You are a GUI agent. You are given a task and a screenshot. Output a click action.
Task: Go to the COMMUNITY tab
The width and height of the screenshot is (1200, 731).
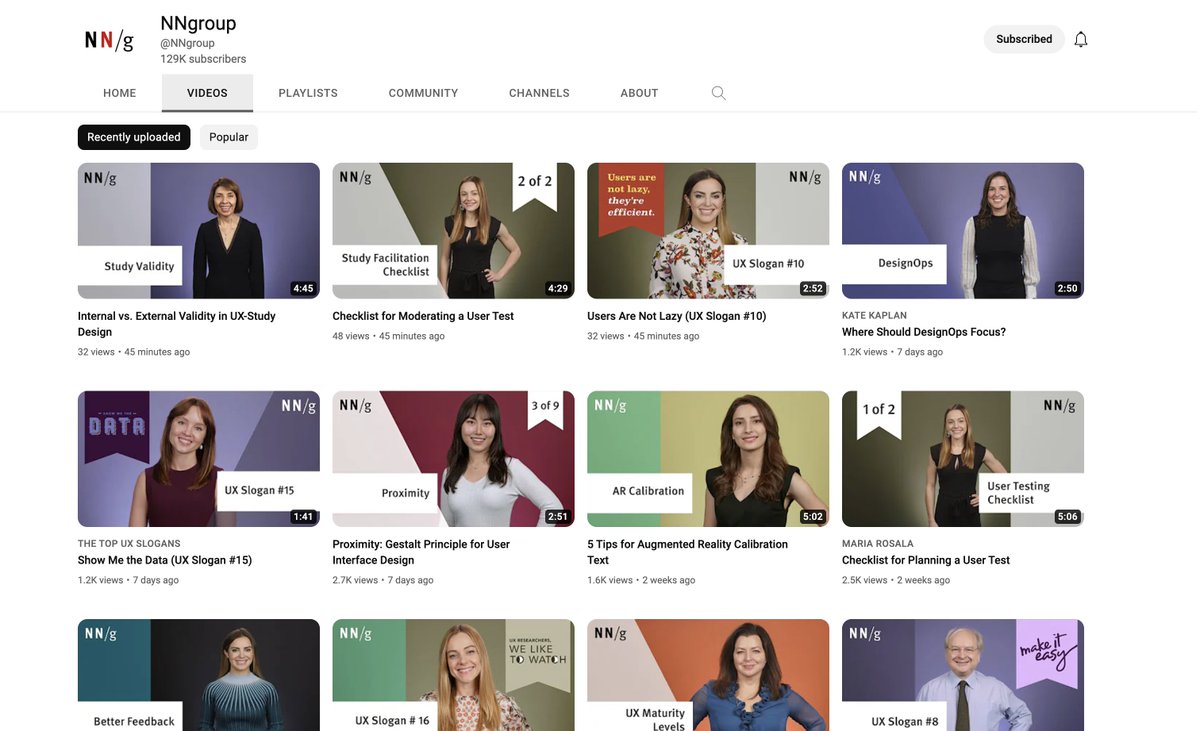pyautogui.click(x=423, y=92)
